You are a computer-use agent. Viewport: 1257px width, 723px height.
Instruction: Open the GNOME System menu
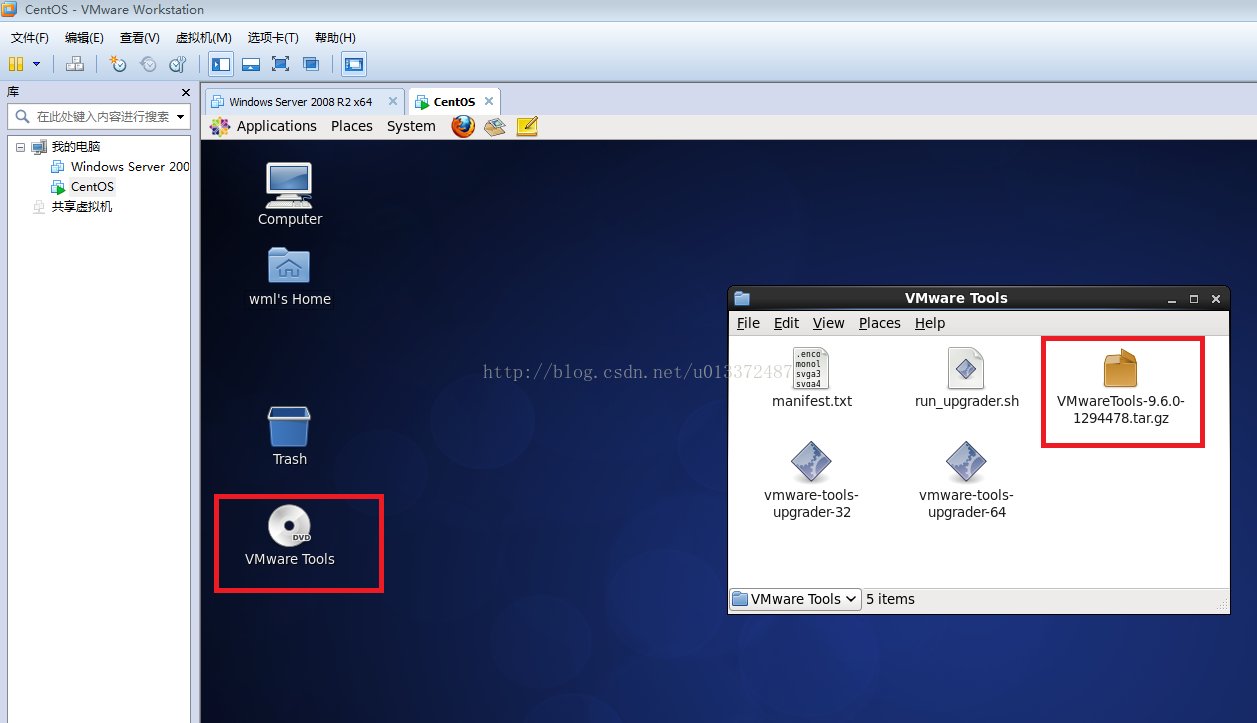pos(411,126)
